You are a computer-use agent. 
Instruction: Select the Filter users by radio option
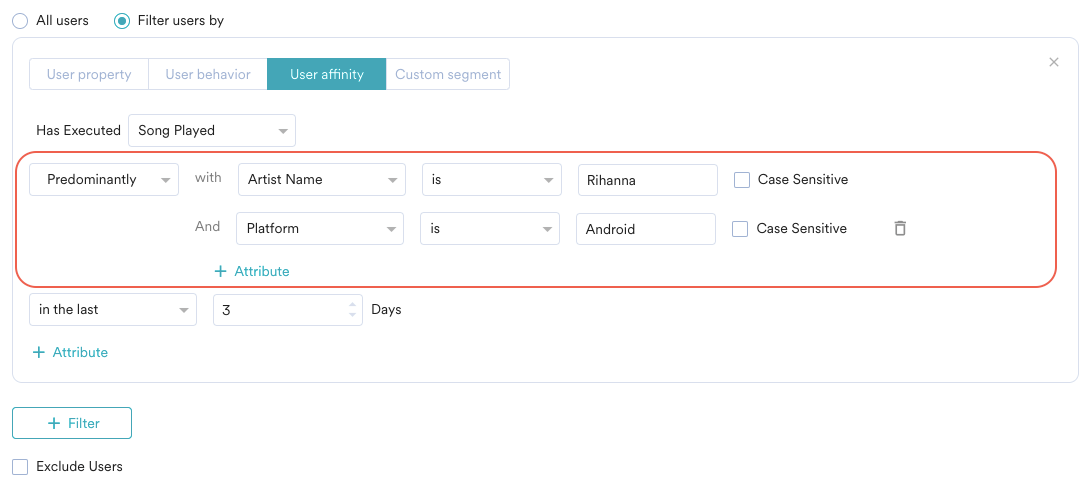coord(122,21)
